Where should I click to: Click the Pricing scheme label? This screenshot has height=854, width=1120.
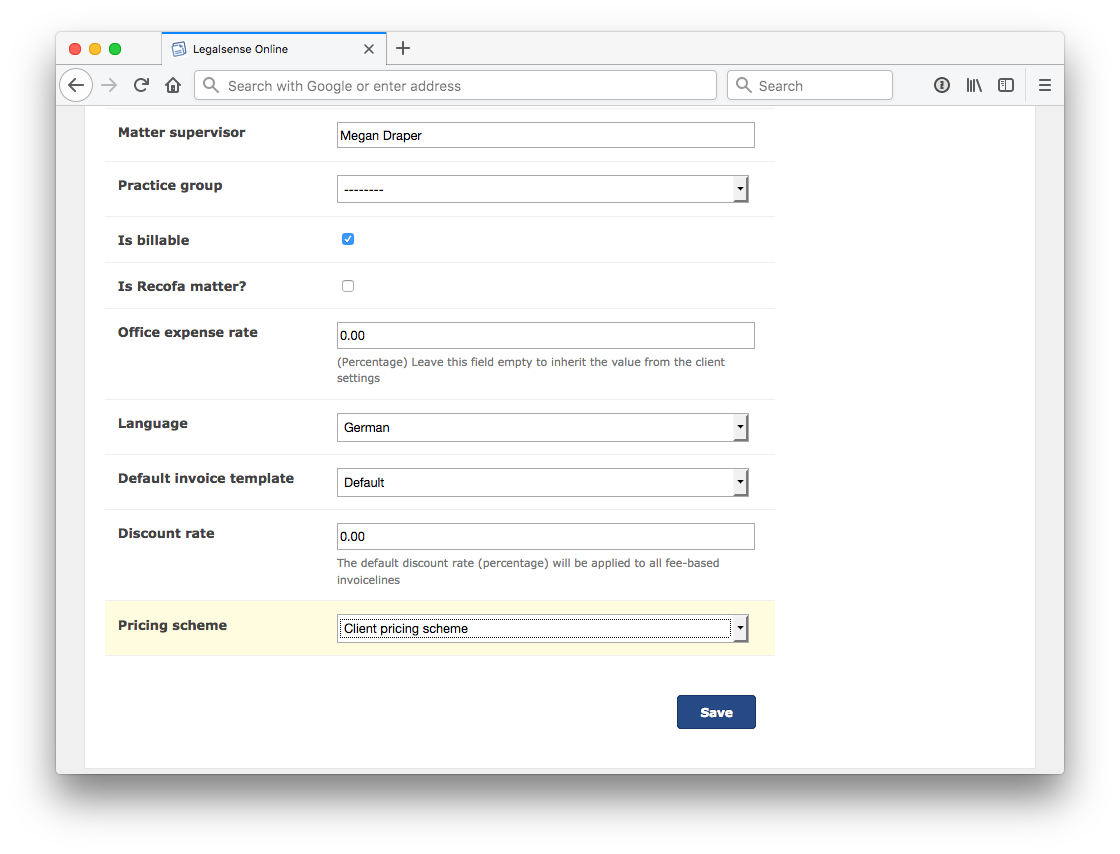click(172, 625)
